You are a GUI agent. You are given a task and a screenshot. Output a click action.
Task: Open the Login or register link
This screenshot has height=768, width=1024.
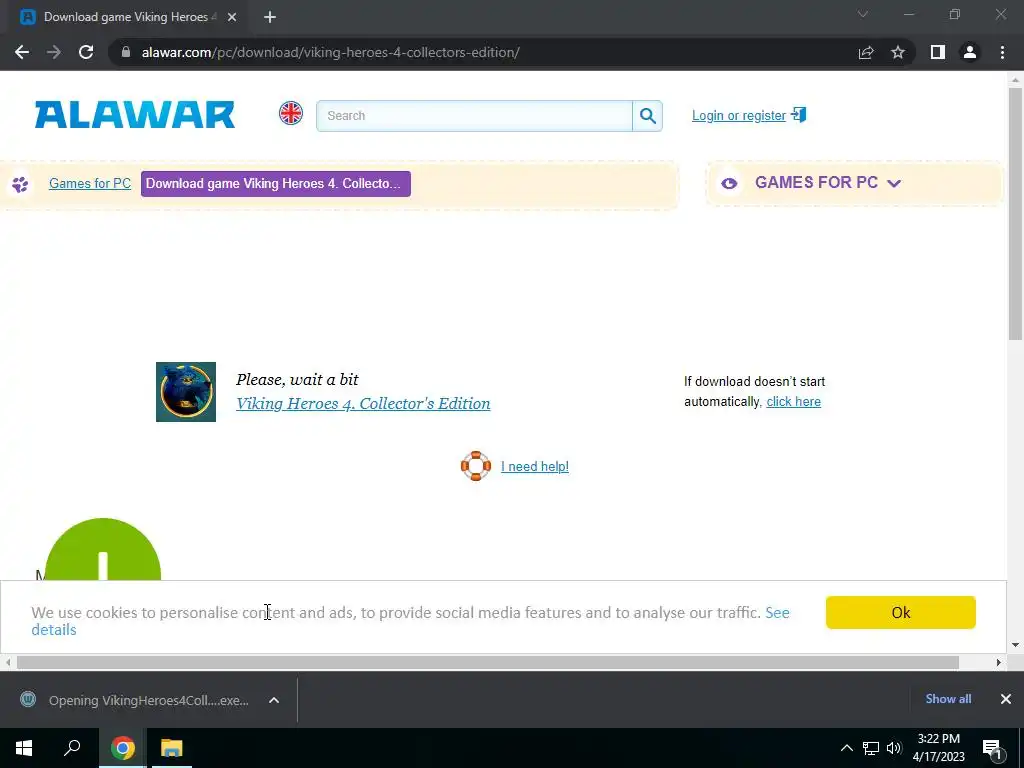coord(739,116)
